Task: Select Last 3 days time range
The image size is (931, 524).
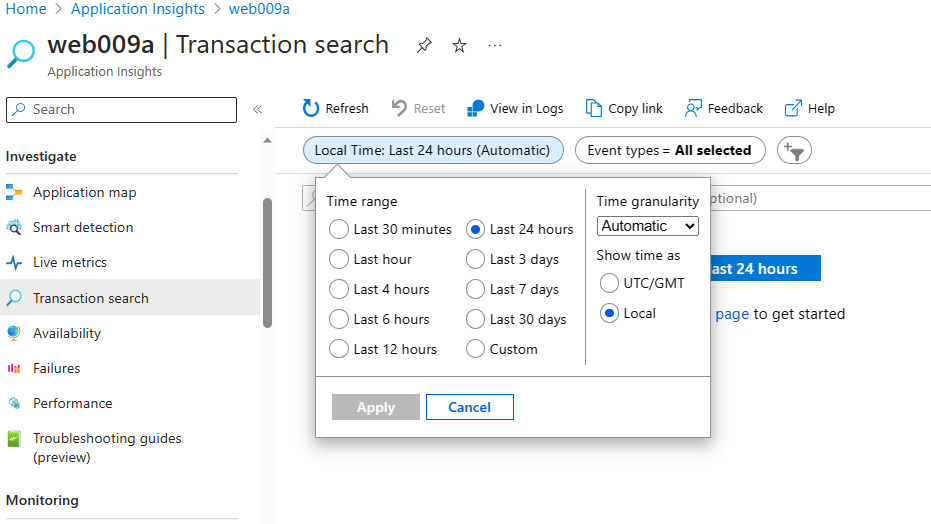Action: tap(475, 259)
